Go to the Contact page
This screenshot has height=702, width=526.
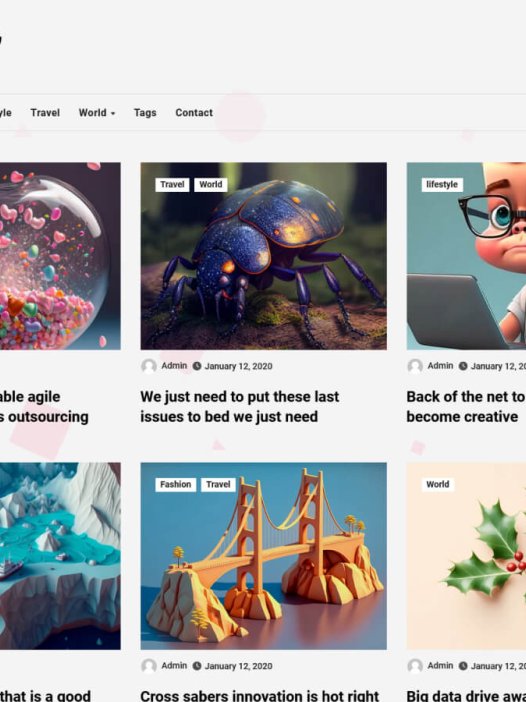point(194,113)
